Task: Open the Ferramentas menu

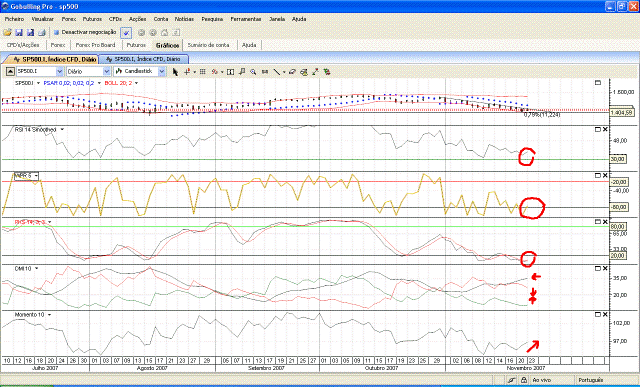Action: (x=246, y=19)
